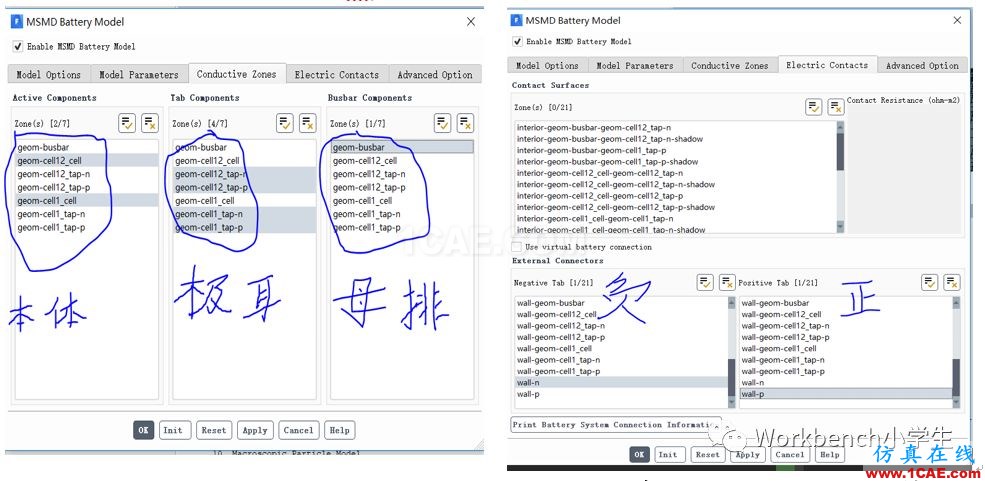Deselect all Negative Tab zones
985x481 pixels.
[727, 283]
